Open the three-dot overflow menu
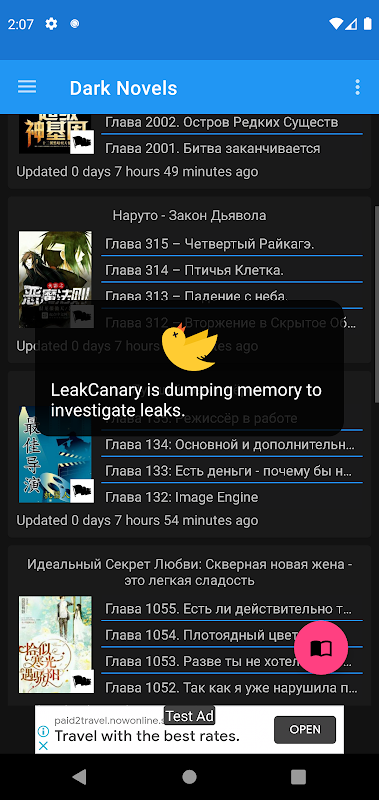The height and width of the screenshot is (800, 379). 358,87
